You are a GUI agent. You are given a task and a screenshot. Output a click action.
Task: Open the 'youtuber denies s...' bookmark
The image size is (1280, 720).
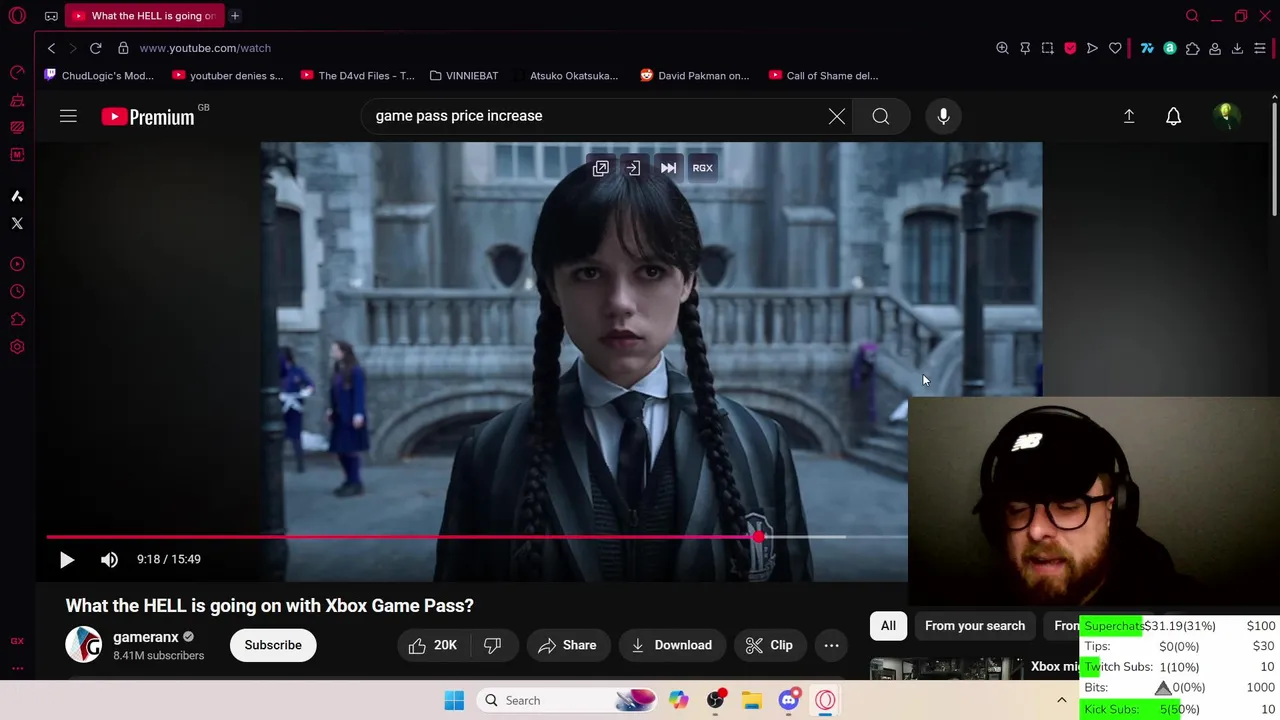(228, 76)
